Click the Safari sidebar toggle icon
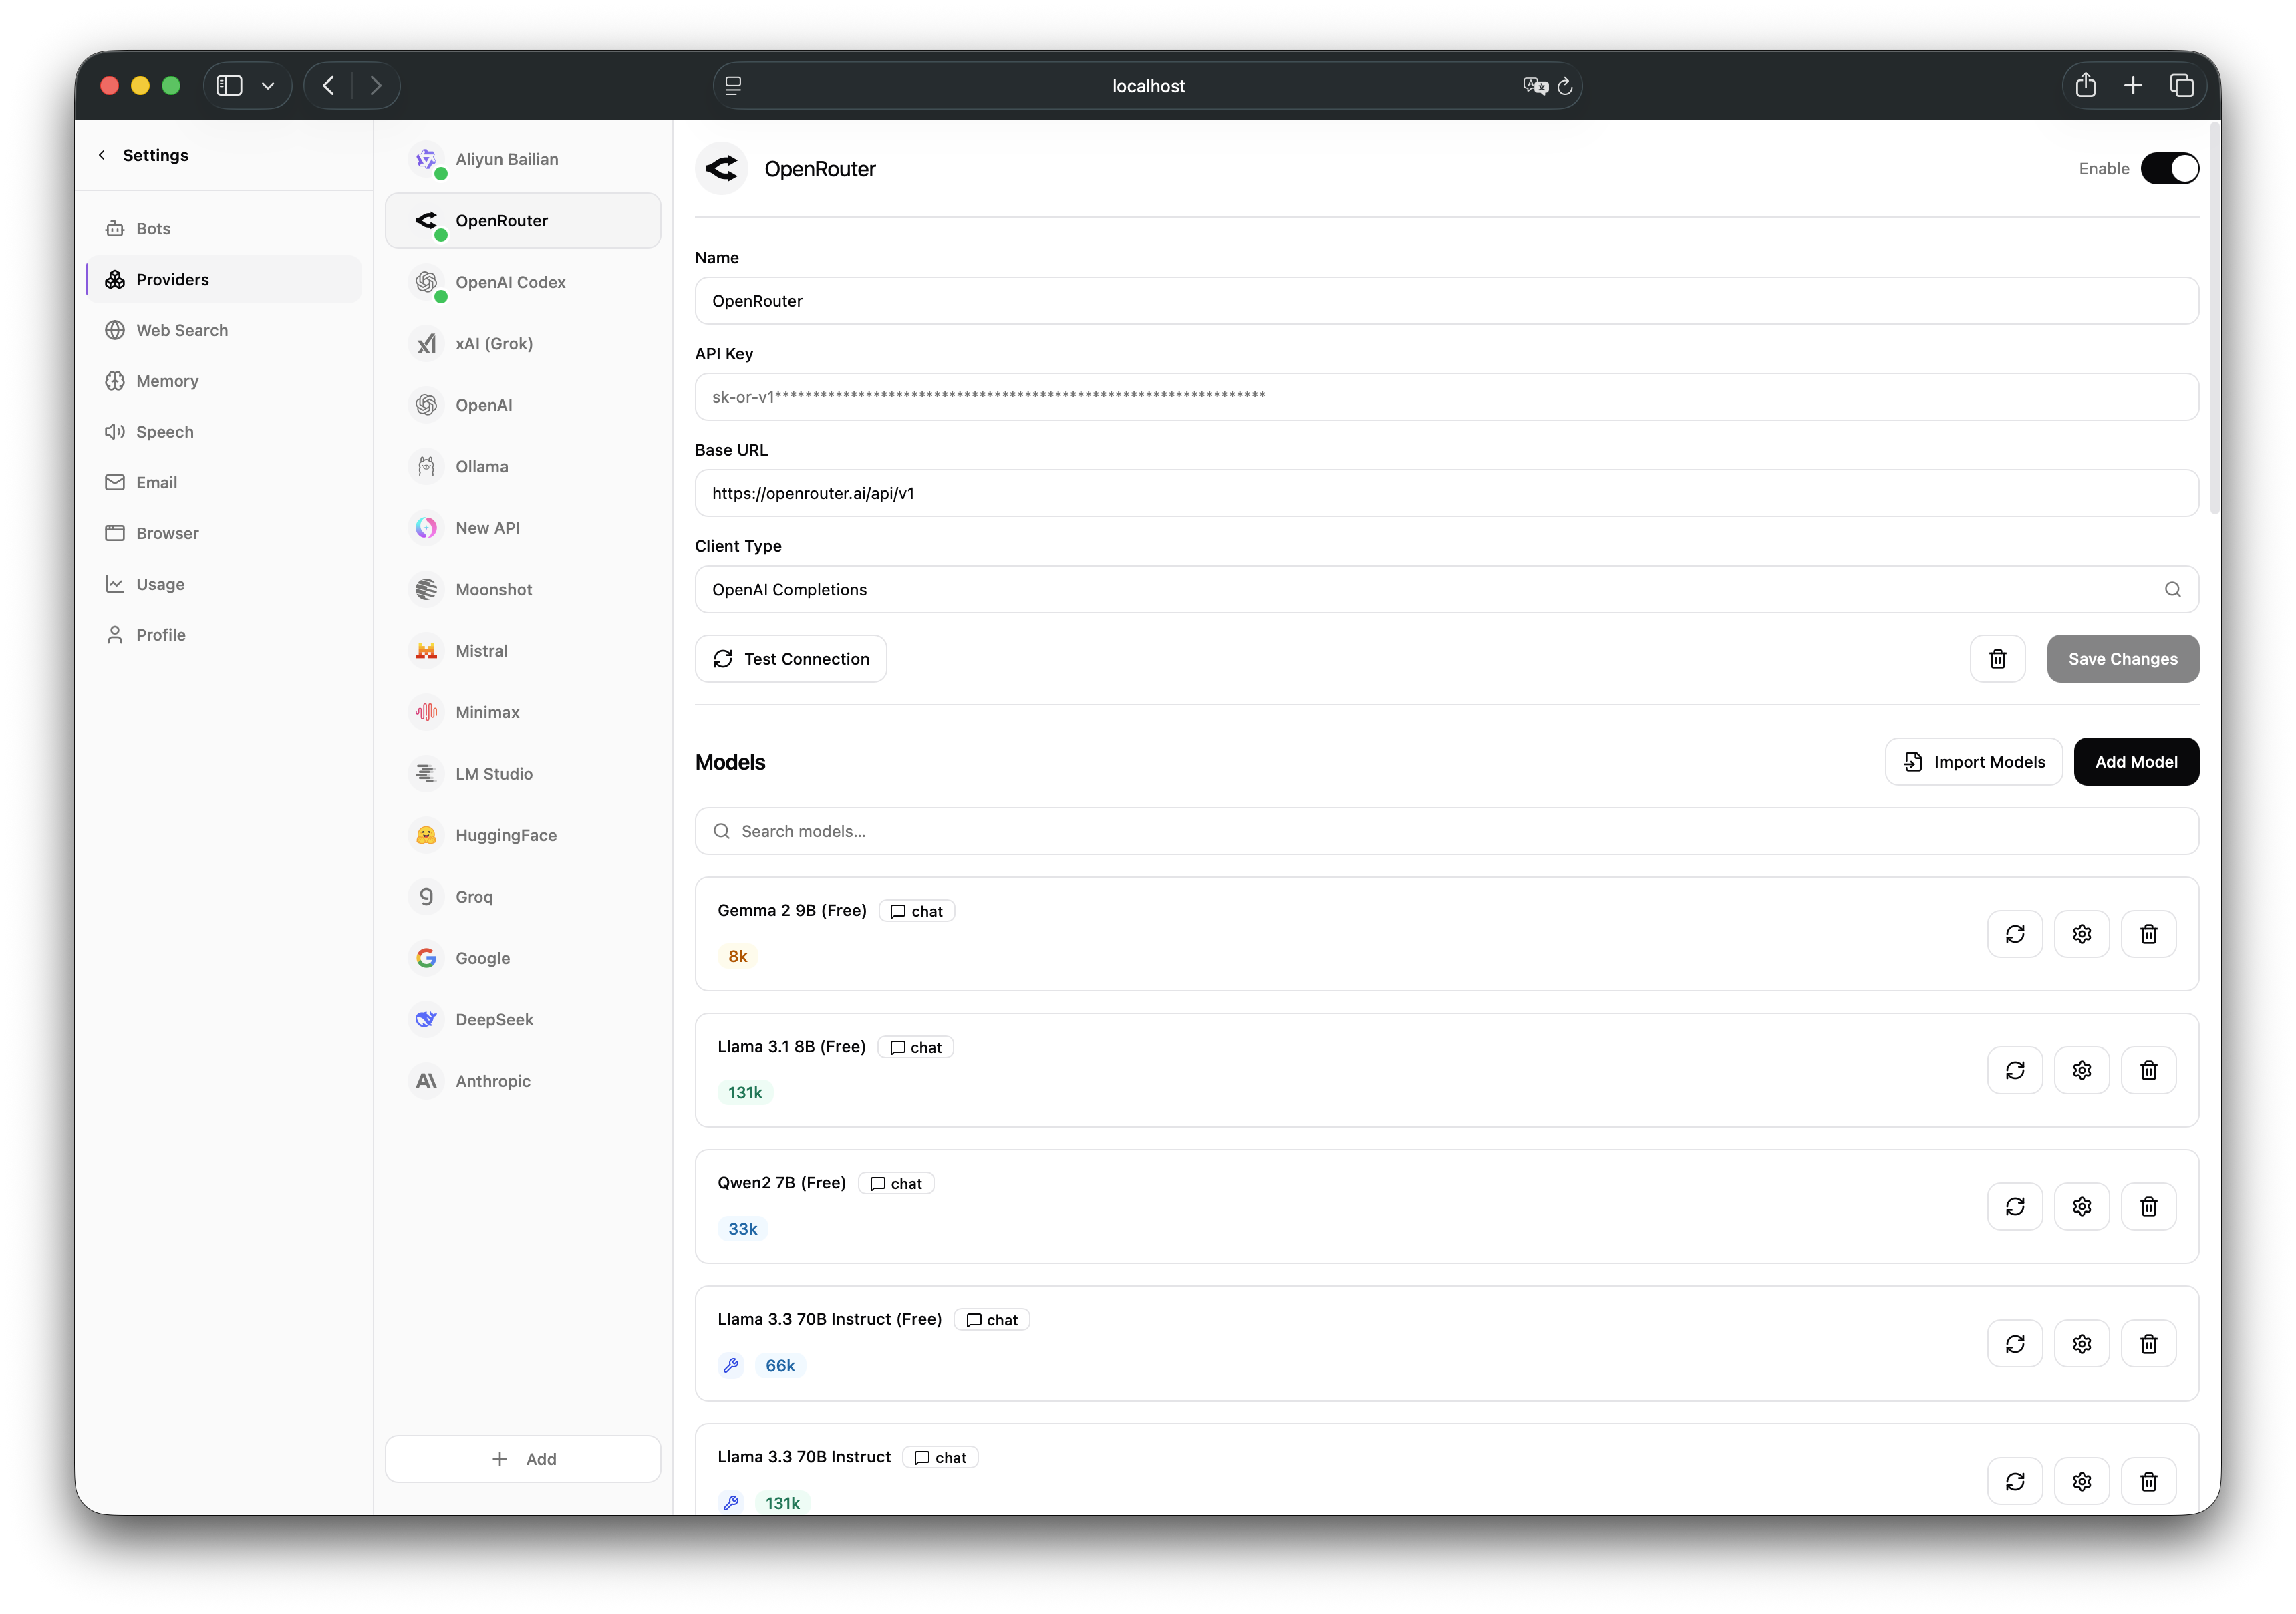 230,86
